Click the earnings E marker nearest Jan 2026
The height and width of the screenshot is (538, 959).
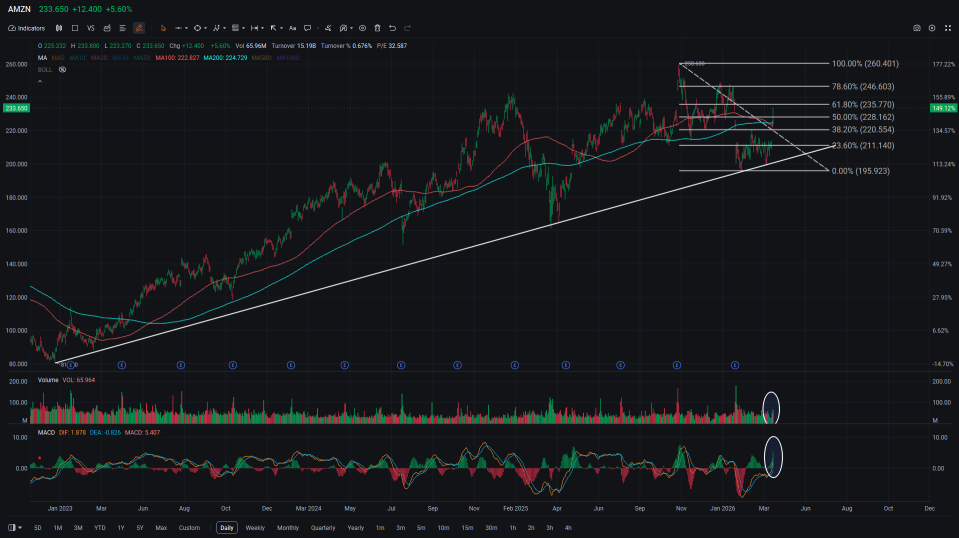735,365
